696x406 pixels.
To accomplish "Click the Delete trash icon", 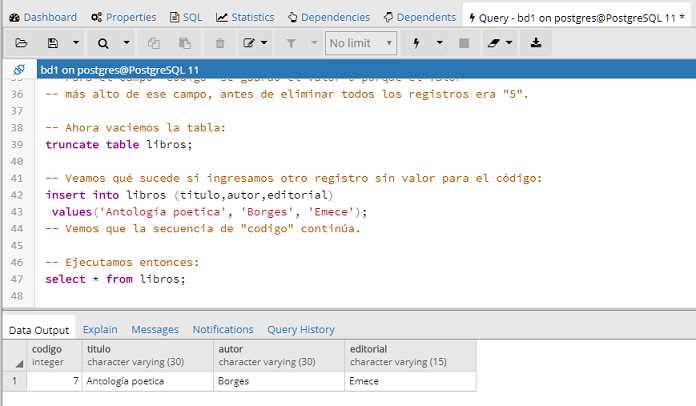I will pos(220,43).
